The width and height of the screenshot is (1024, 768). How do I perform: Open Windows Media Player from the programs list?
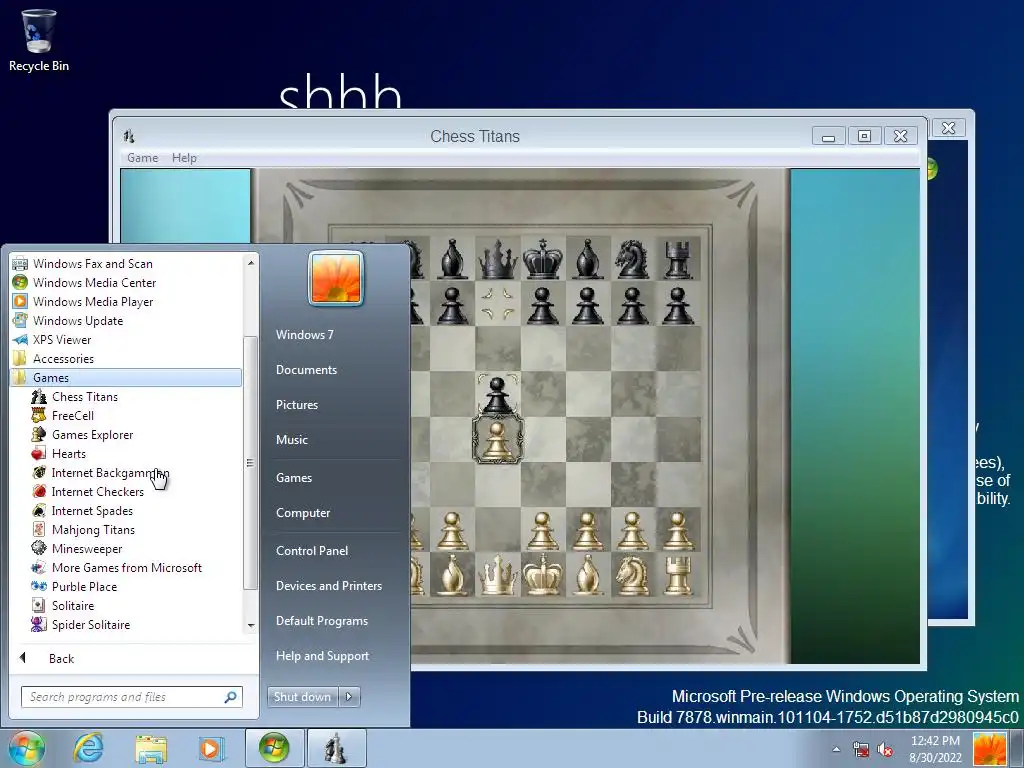pyautogui.click(x=93, y=301)
